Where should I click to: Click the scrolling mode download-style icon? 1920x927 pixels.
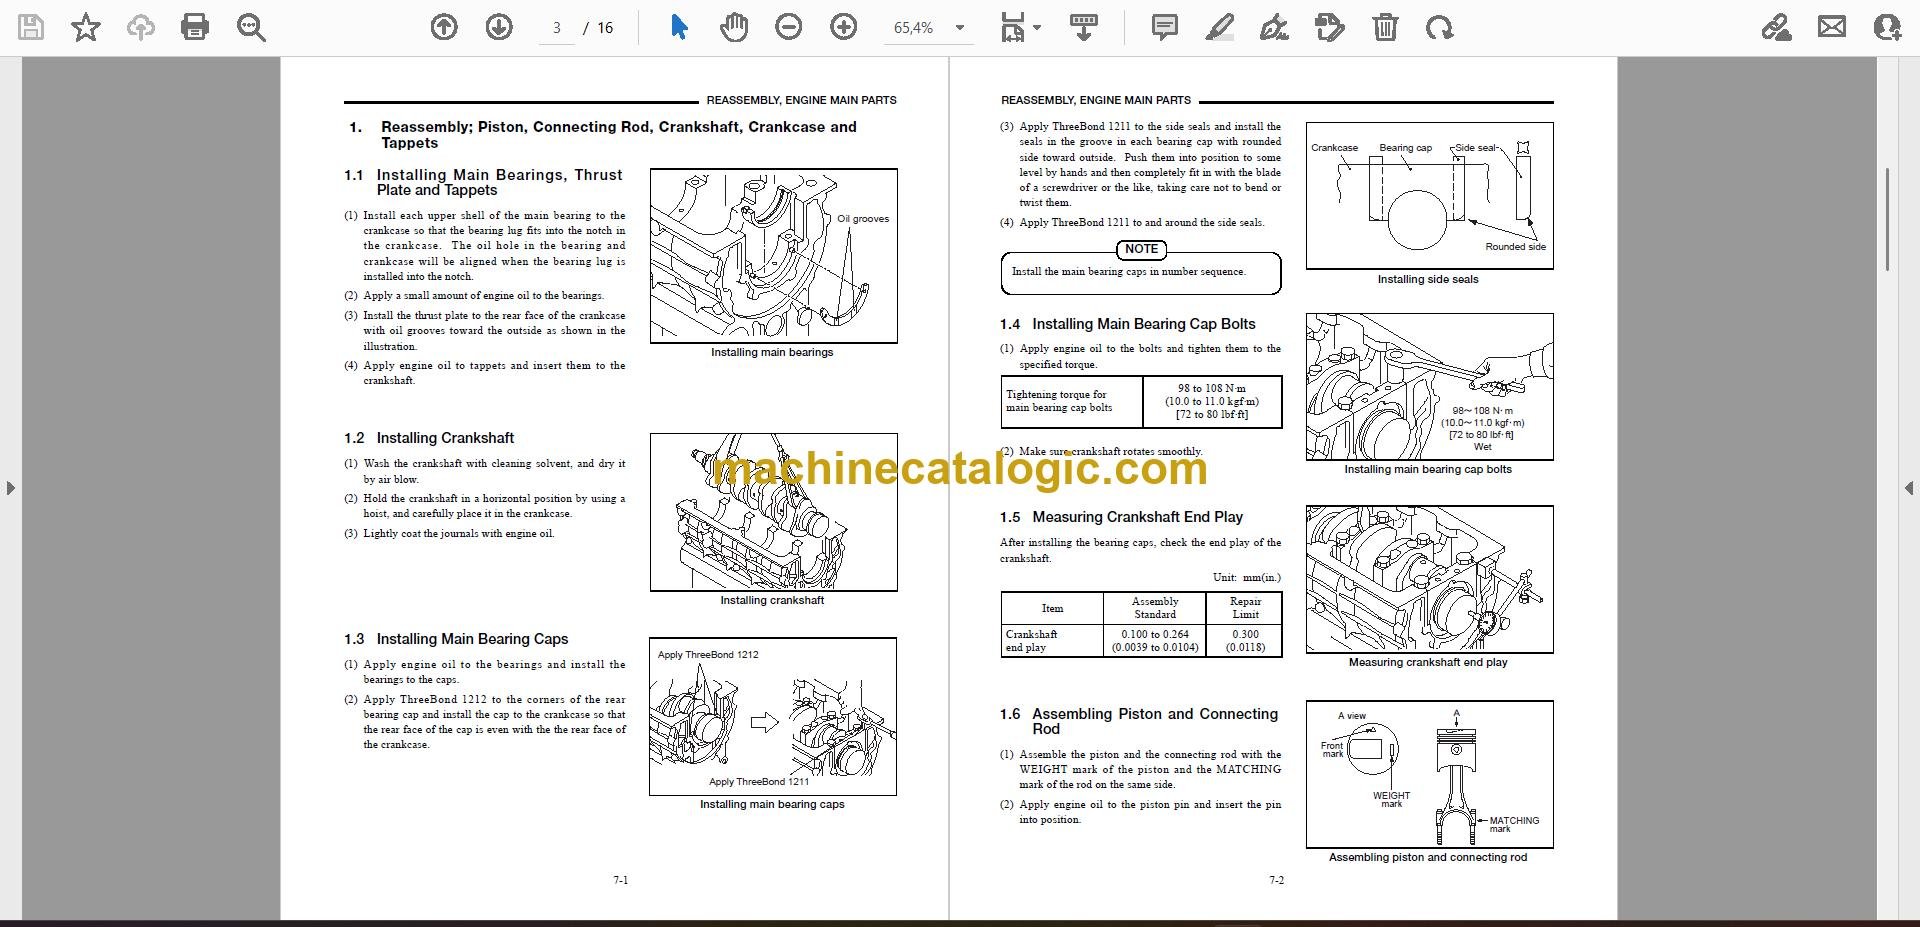coord(1084,28)
